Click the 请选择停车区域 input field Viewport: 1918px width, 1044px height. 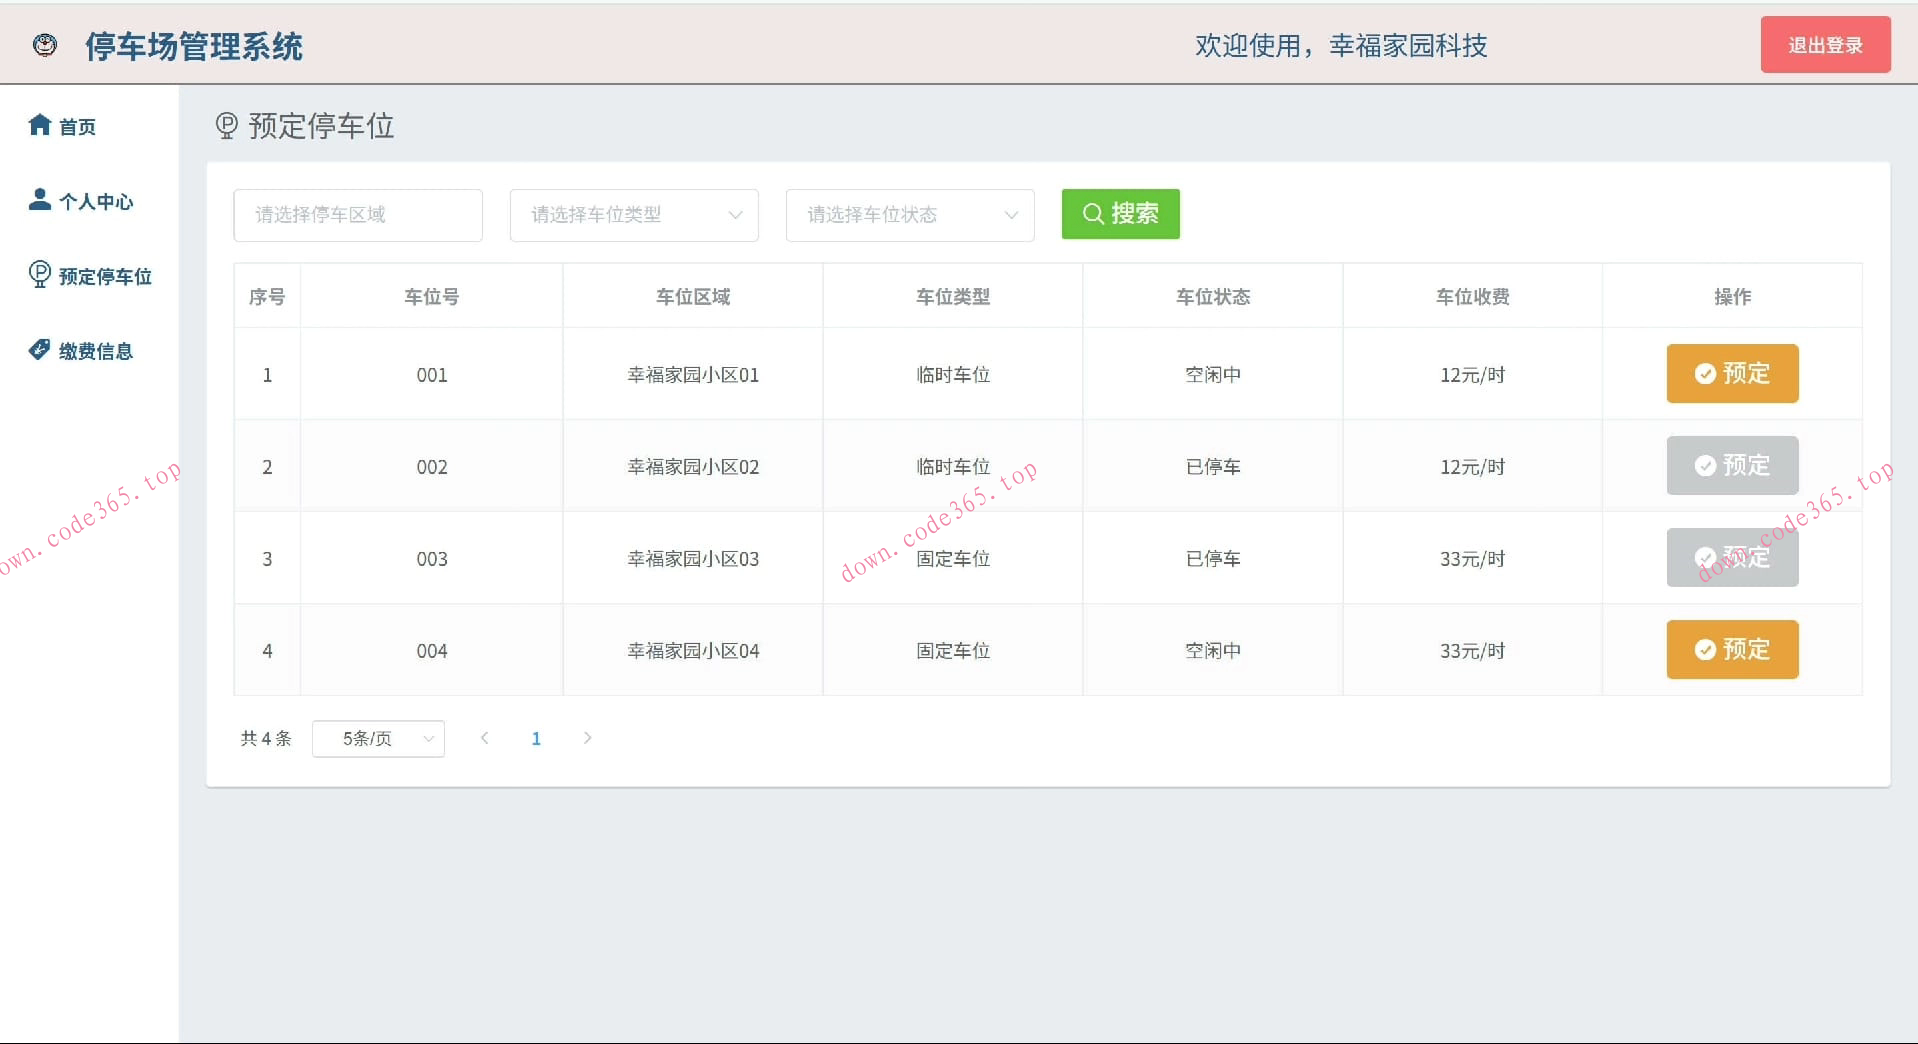(357, 215)
